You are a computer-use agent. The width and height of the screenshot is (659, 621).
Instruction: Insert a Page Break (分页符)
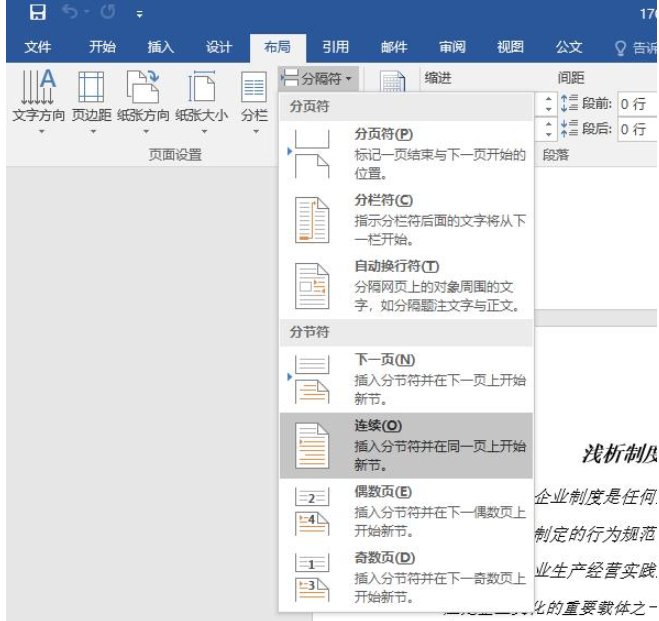coord(406,150)
